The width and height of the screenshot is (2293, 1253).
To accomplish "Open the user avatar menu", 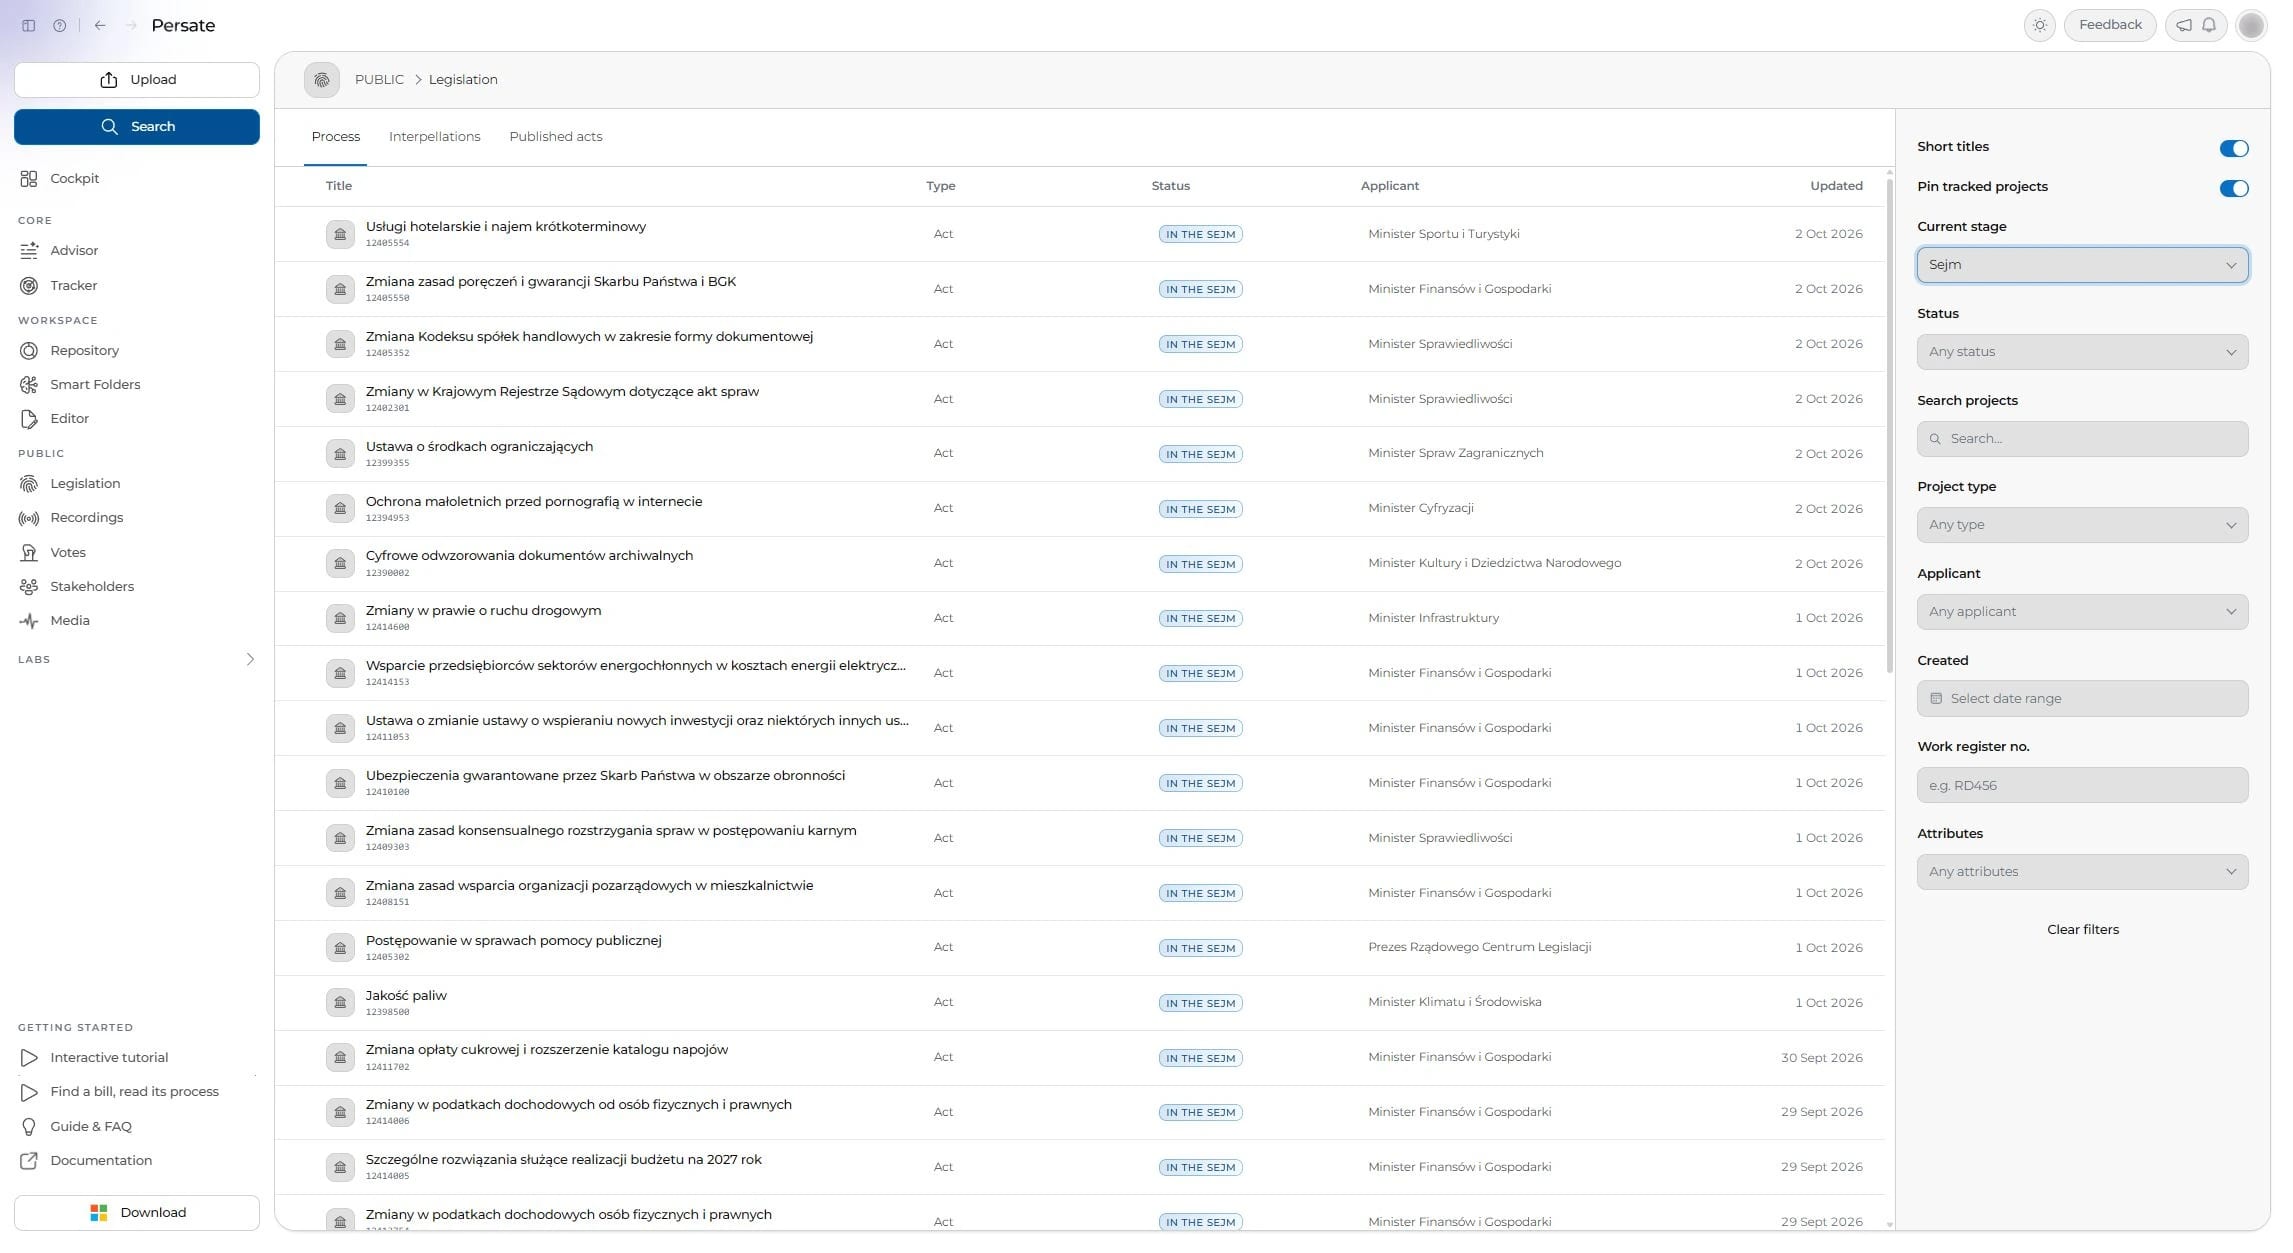I will click(2251, 25).
